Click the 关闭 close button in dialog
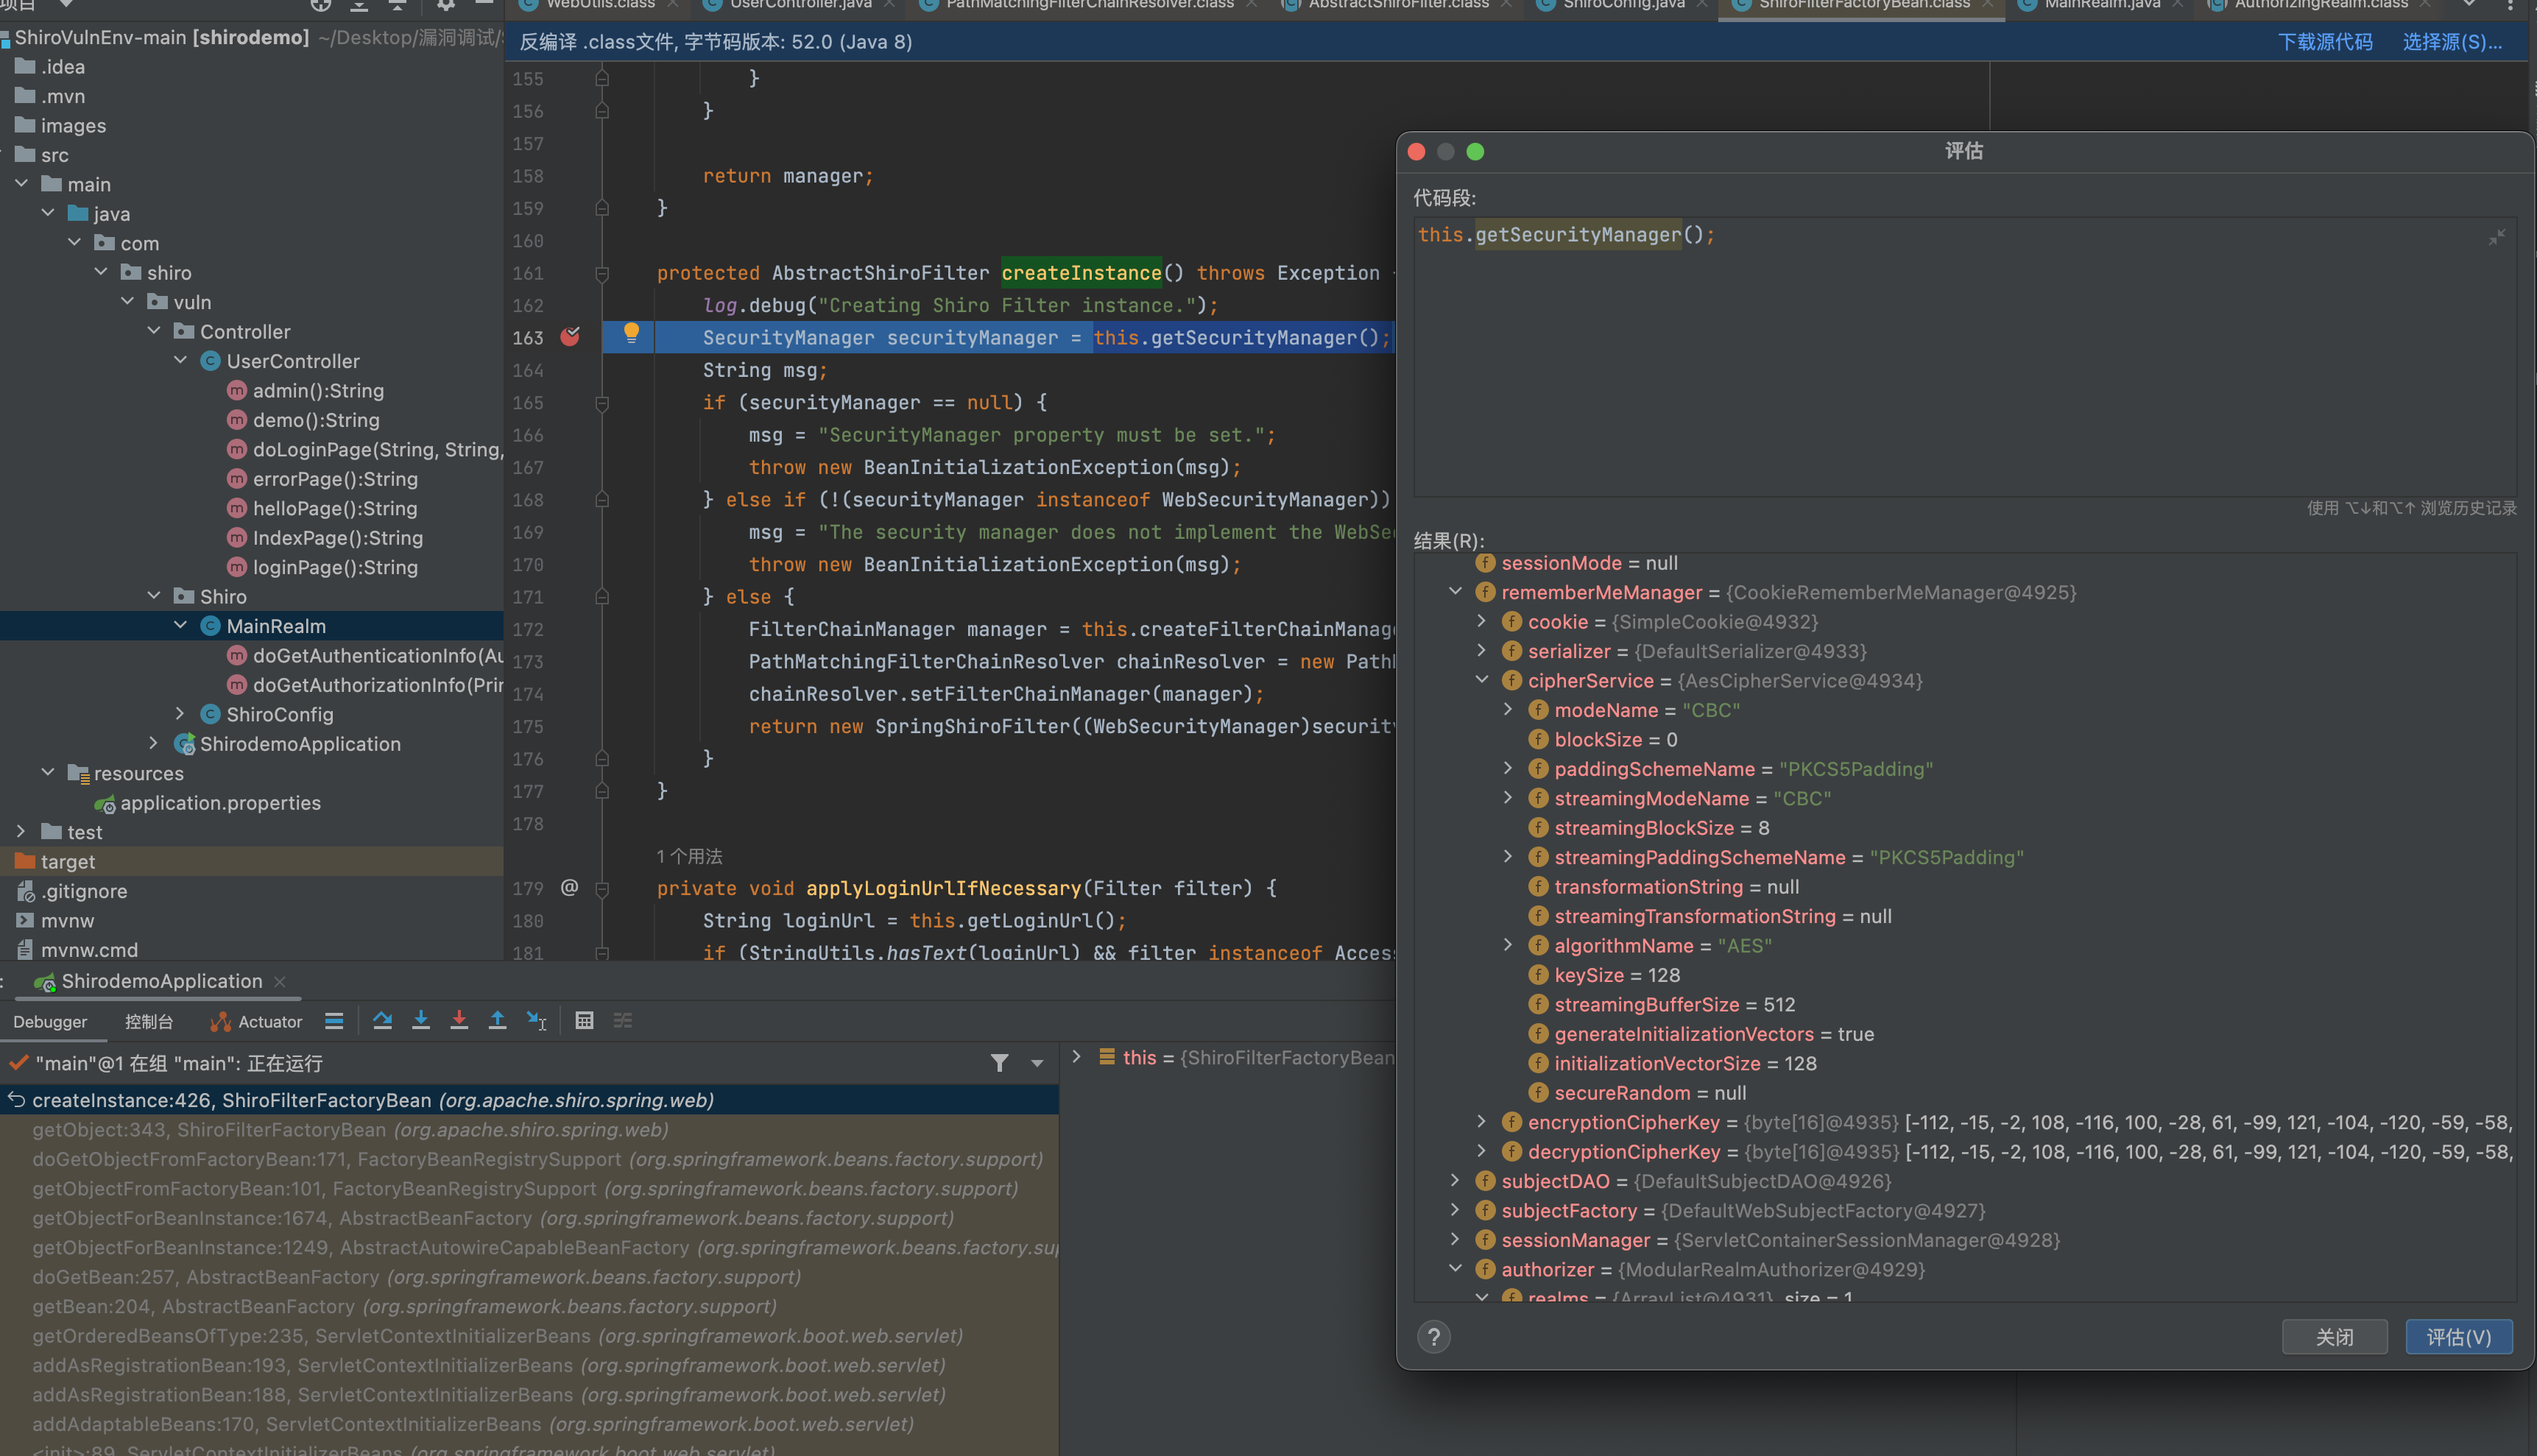The image size is (2537, 1456). (x=2334, y=1337)
